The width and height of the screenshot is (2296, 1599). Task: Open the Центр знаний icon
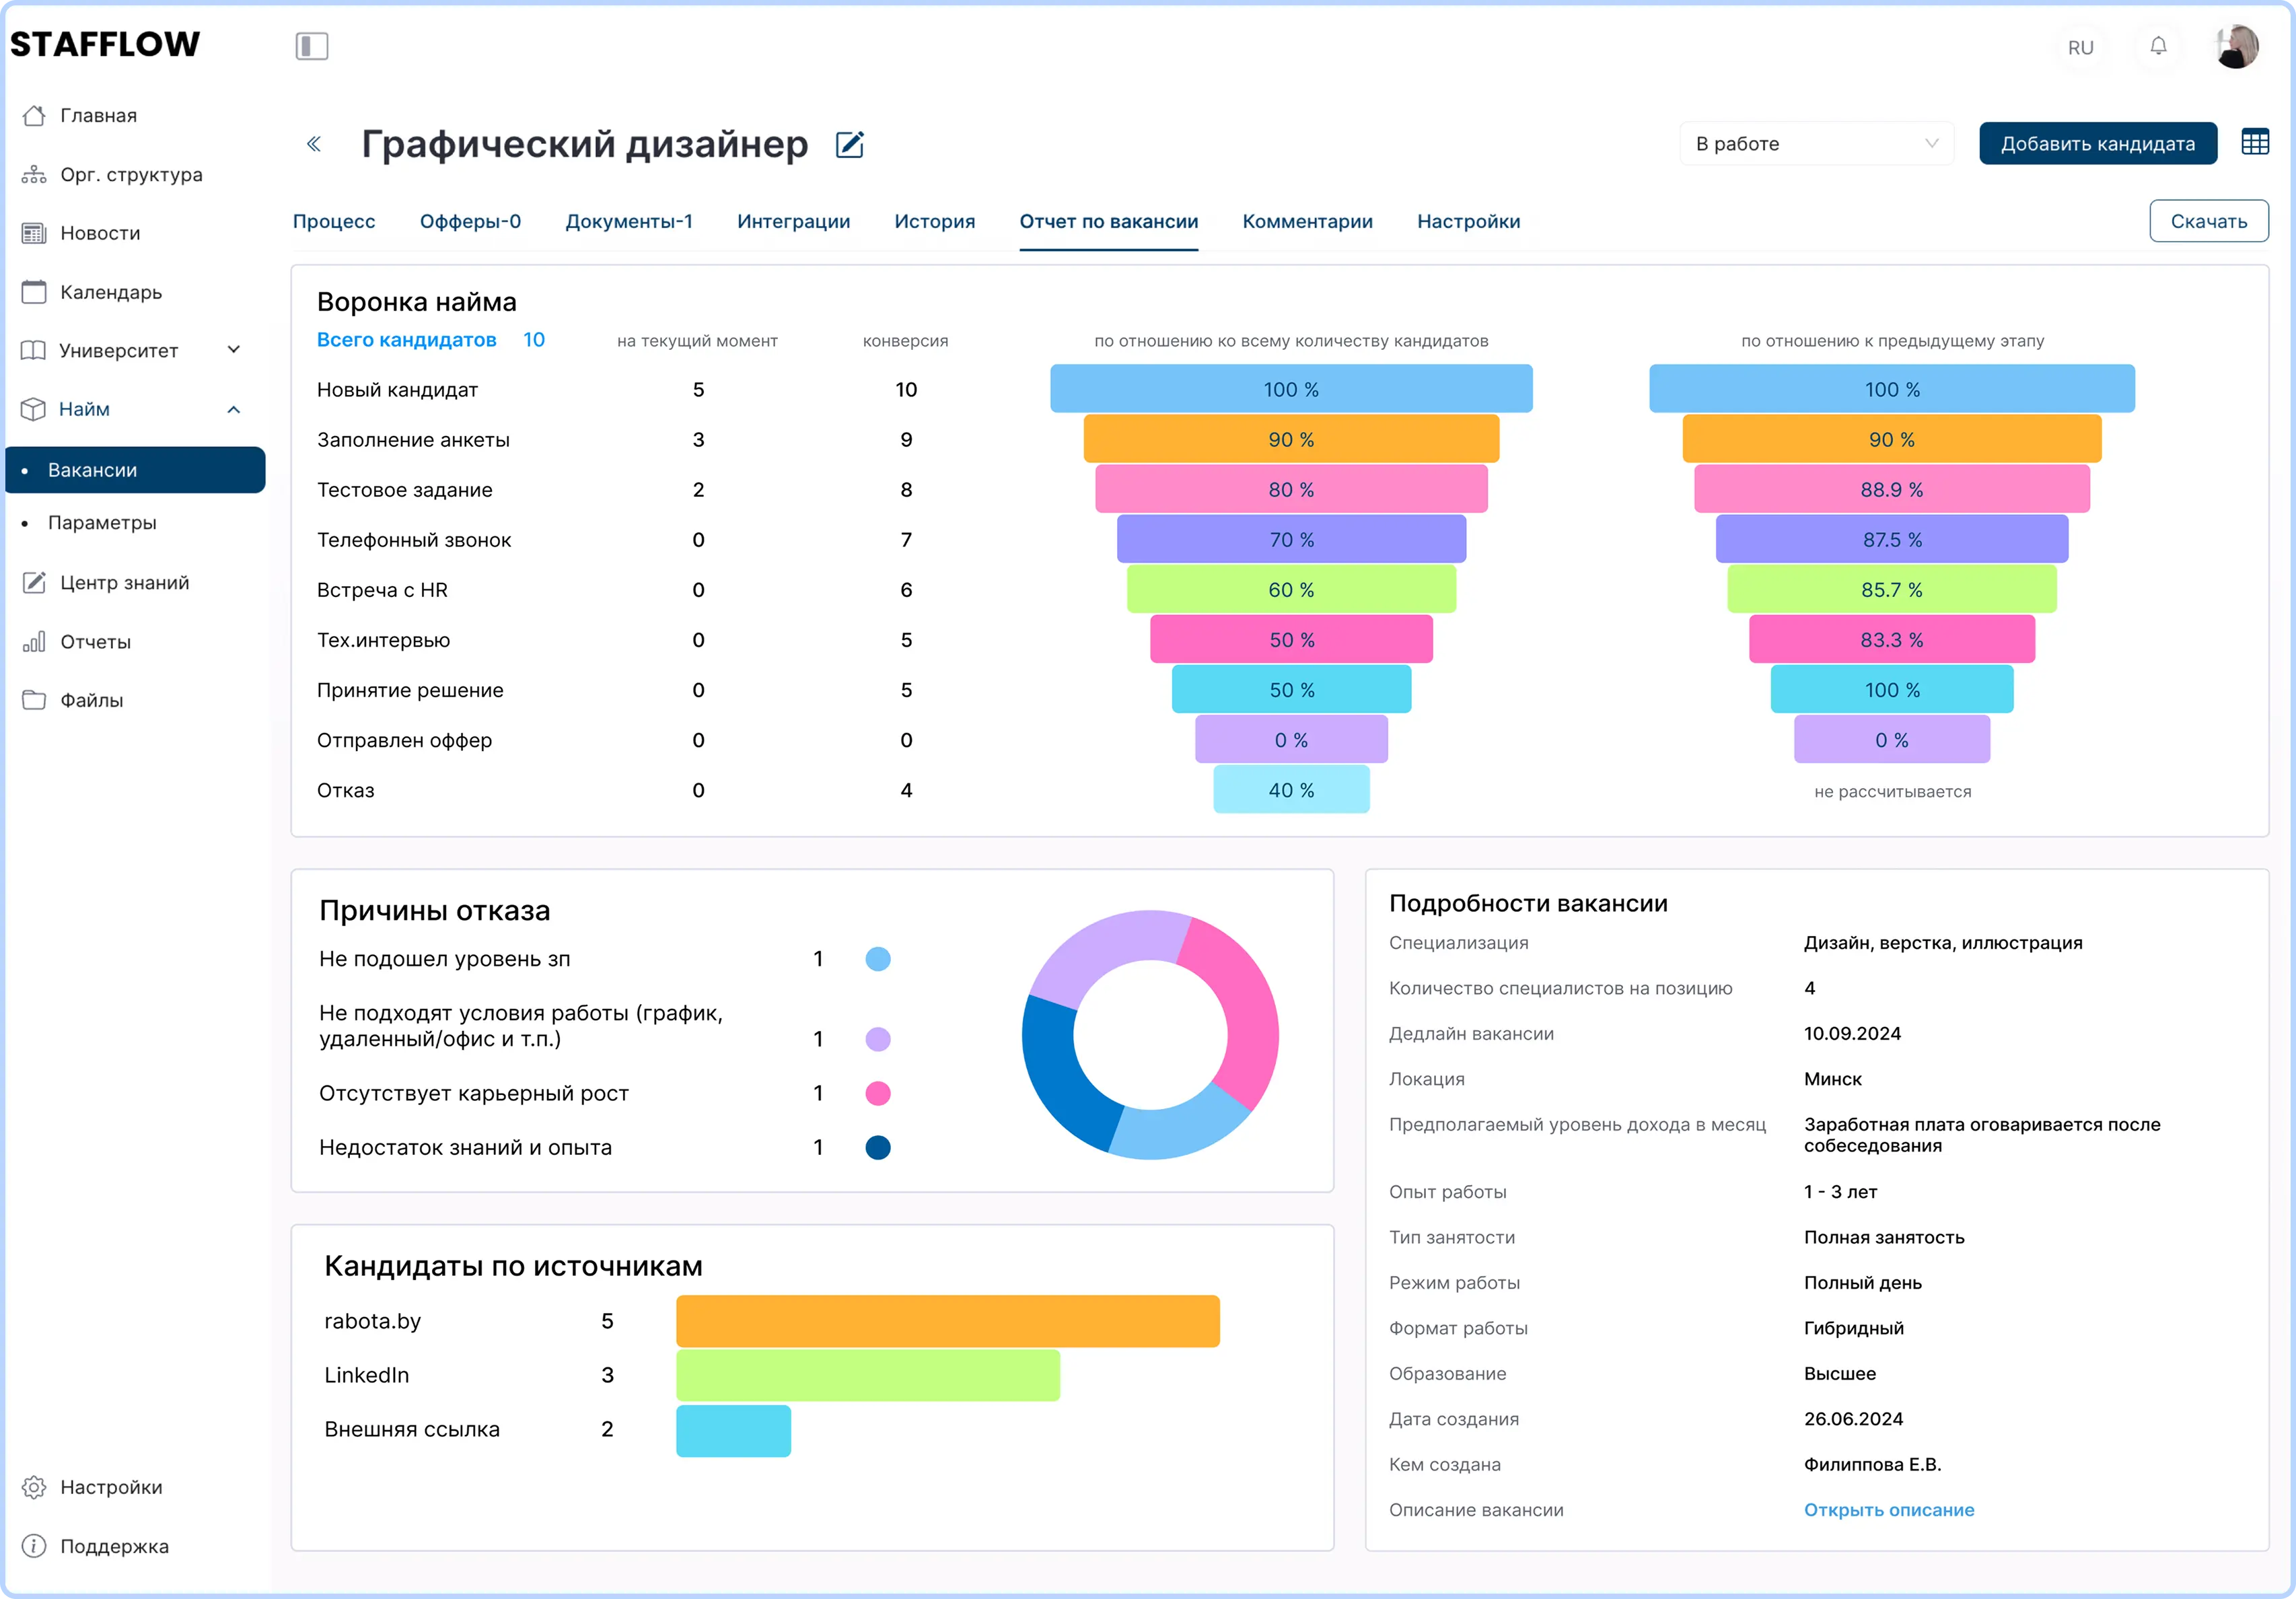36,581
